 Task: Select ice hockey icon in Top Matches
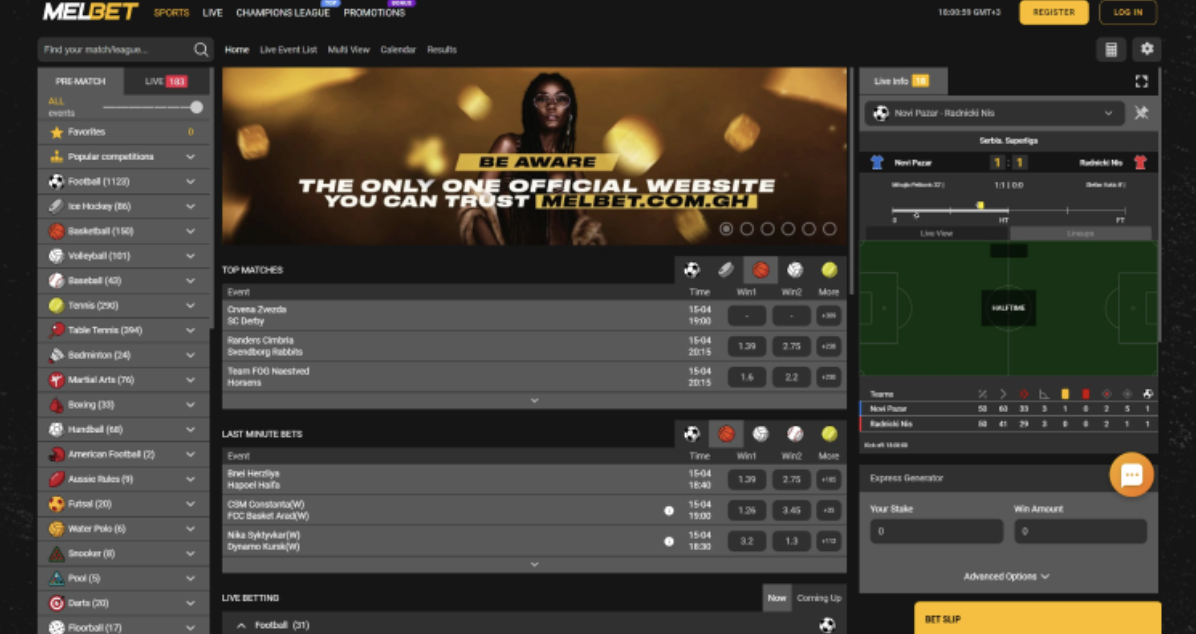click(726, 270)
